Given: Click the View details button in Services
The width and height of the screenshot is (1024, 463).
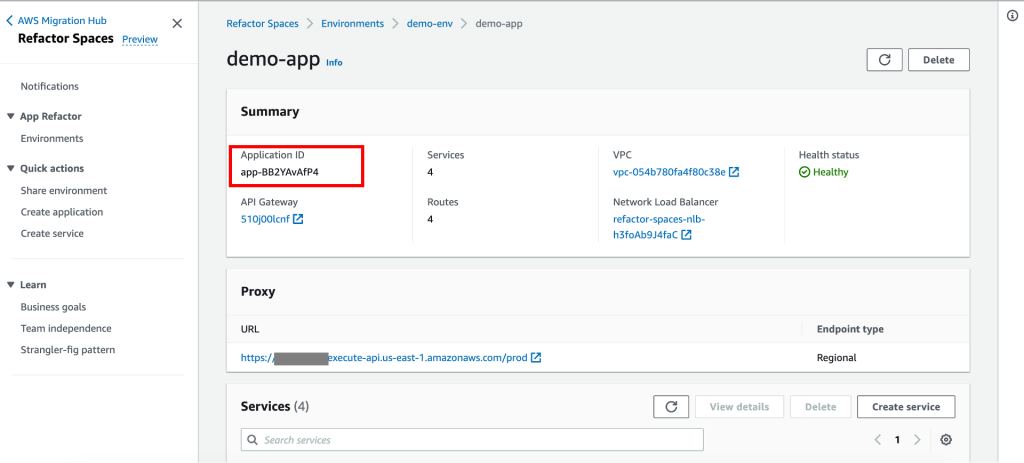Looking at the screenshot, I should click(739, 407).
